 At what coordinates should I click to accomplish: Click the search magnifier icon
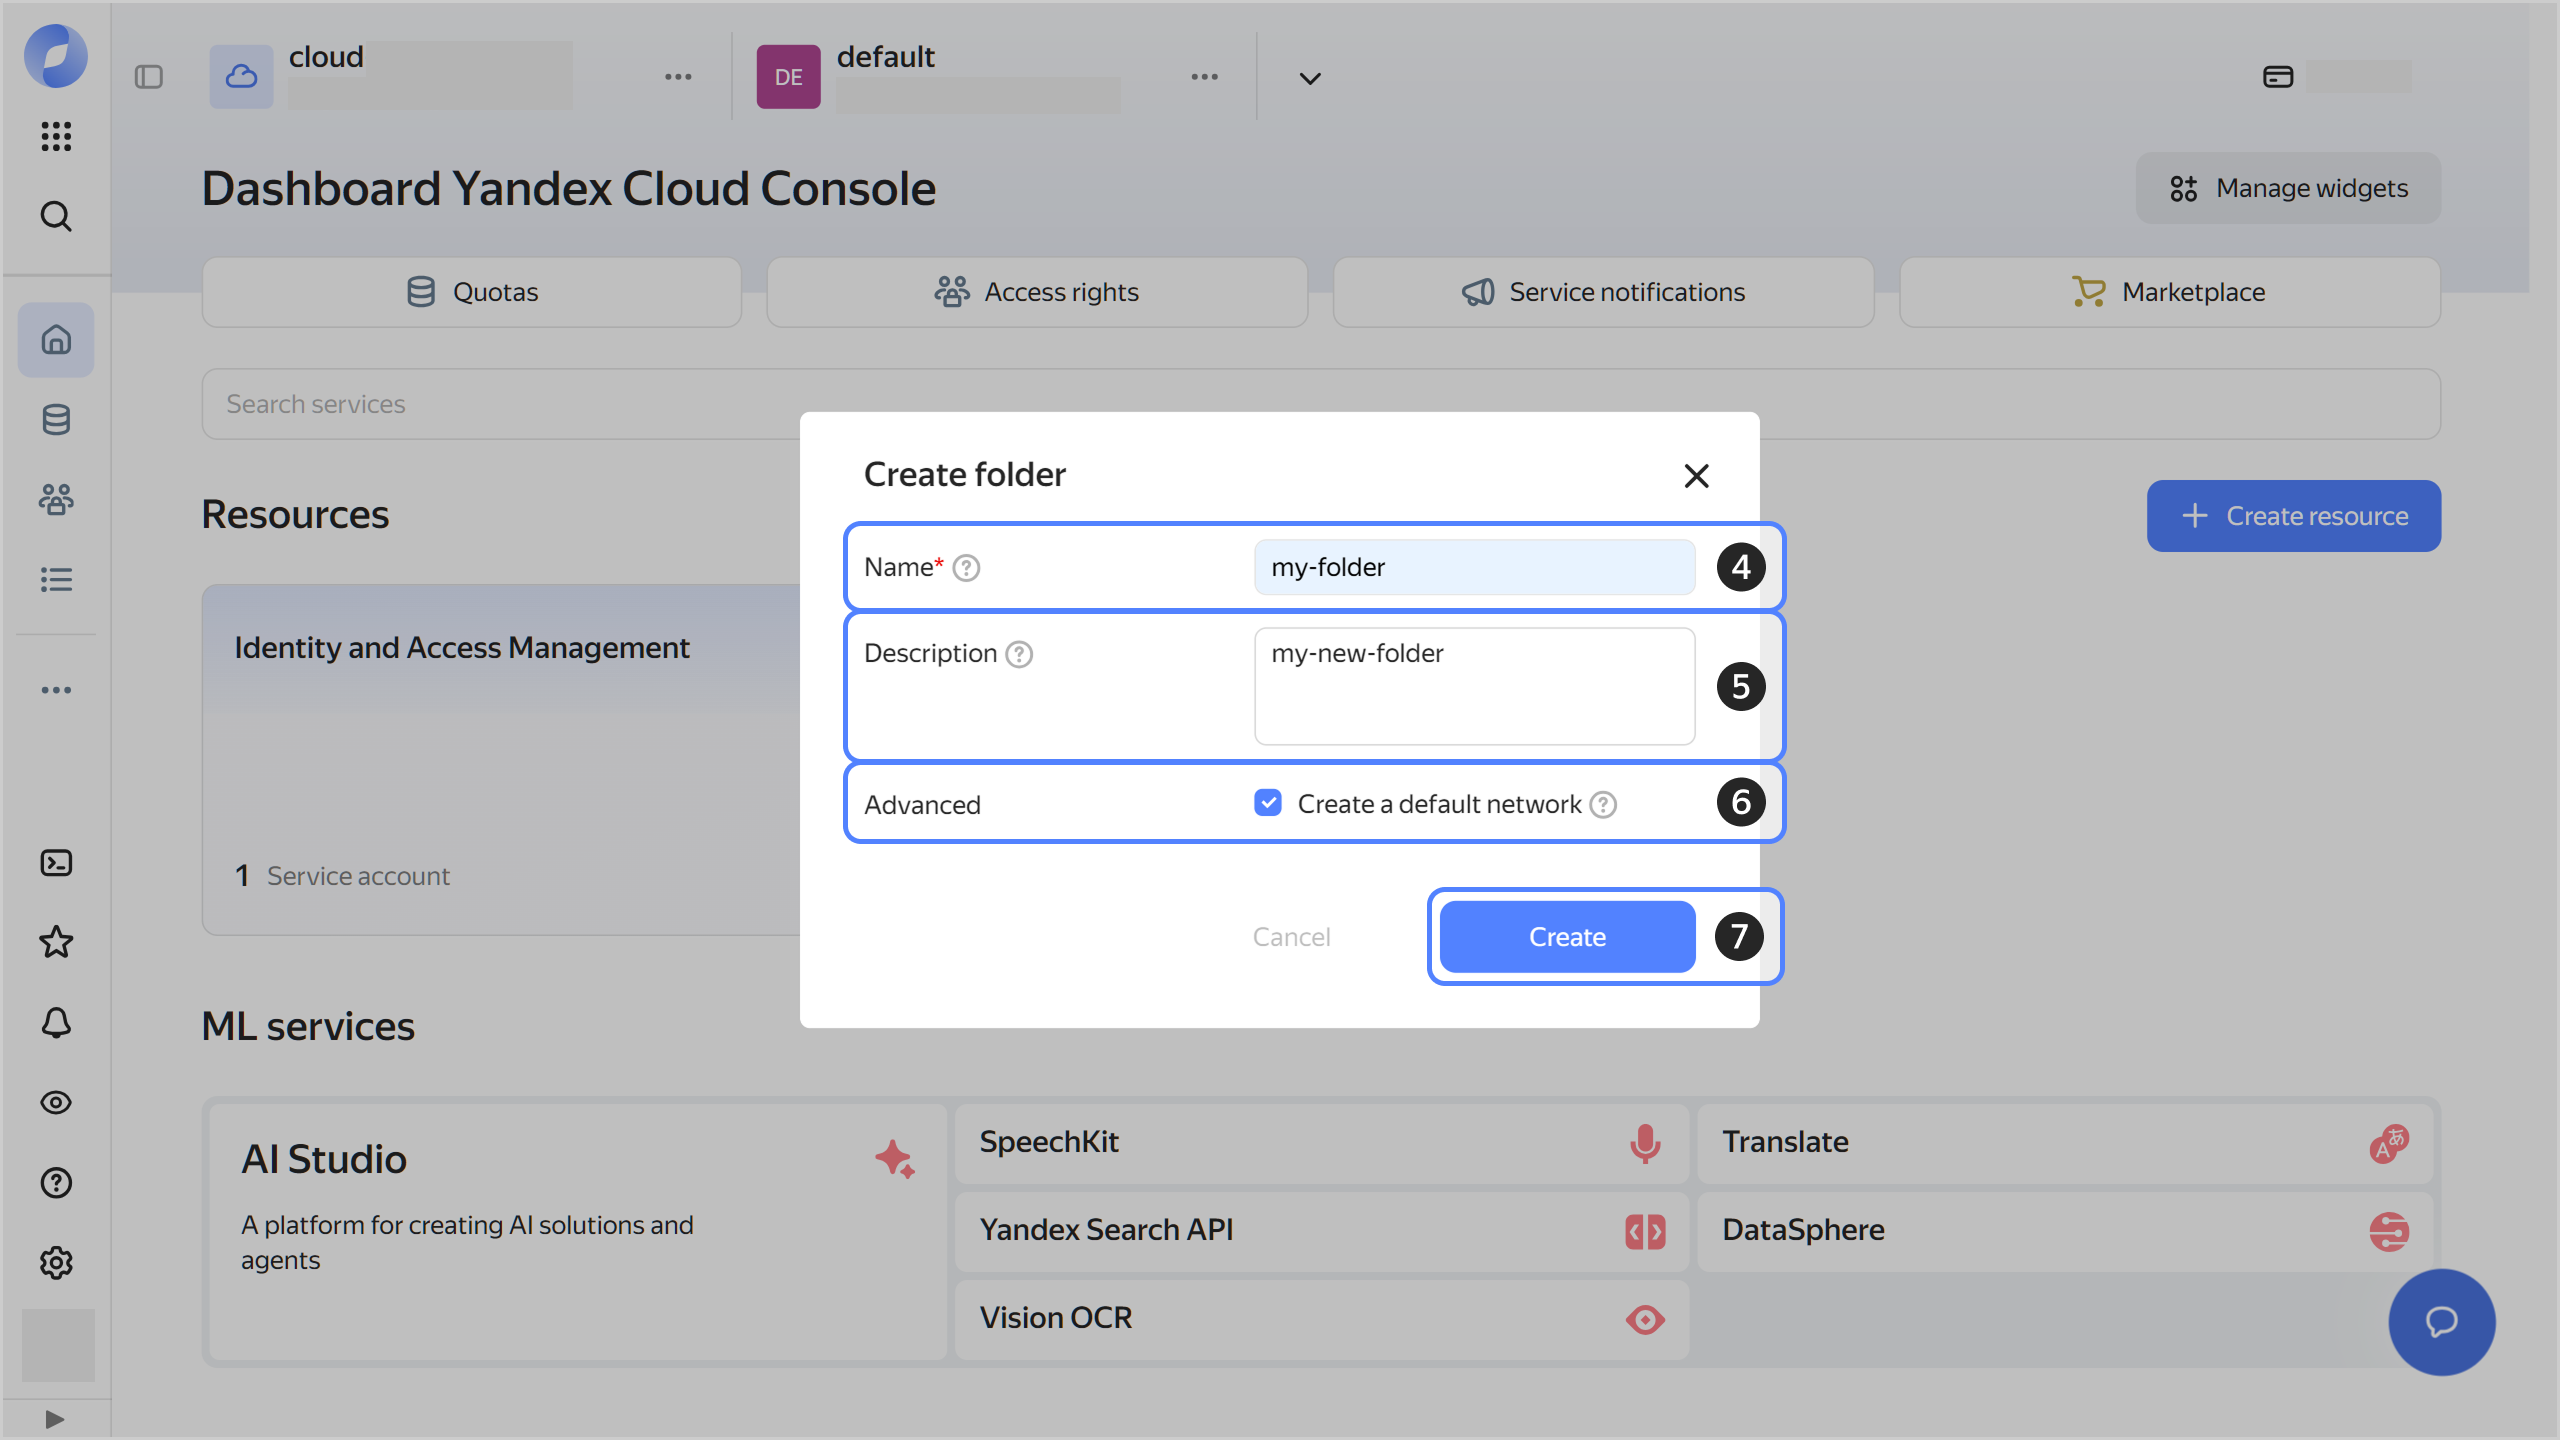(x=56, y=216)
